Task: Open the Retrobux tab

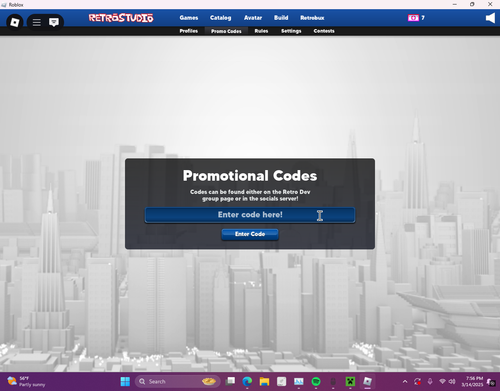Action: (x=312, y=18)
